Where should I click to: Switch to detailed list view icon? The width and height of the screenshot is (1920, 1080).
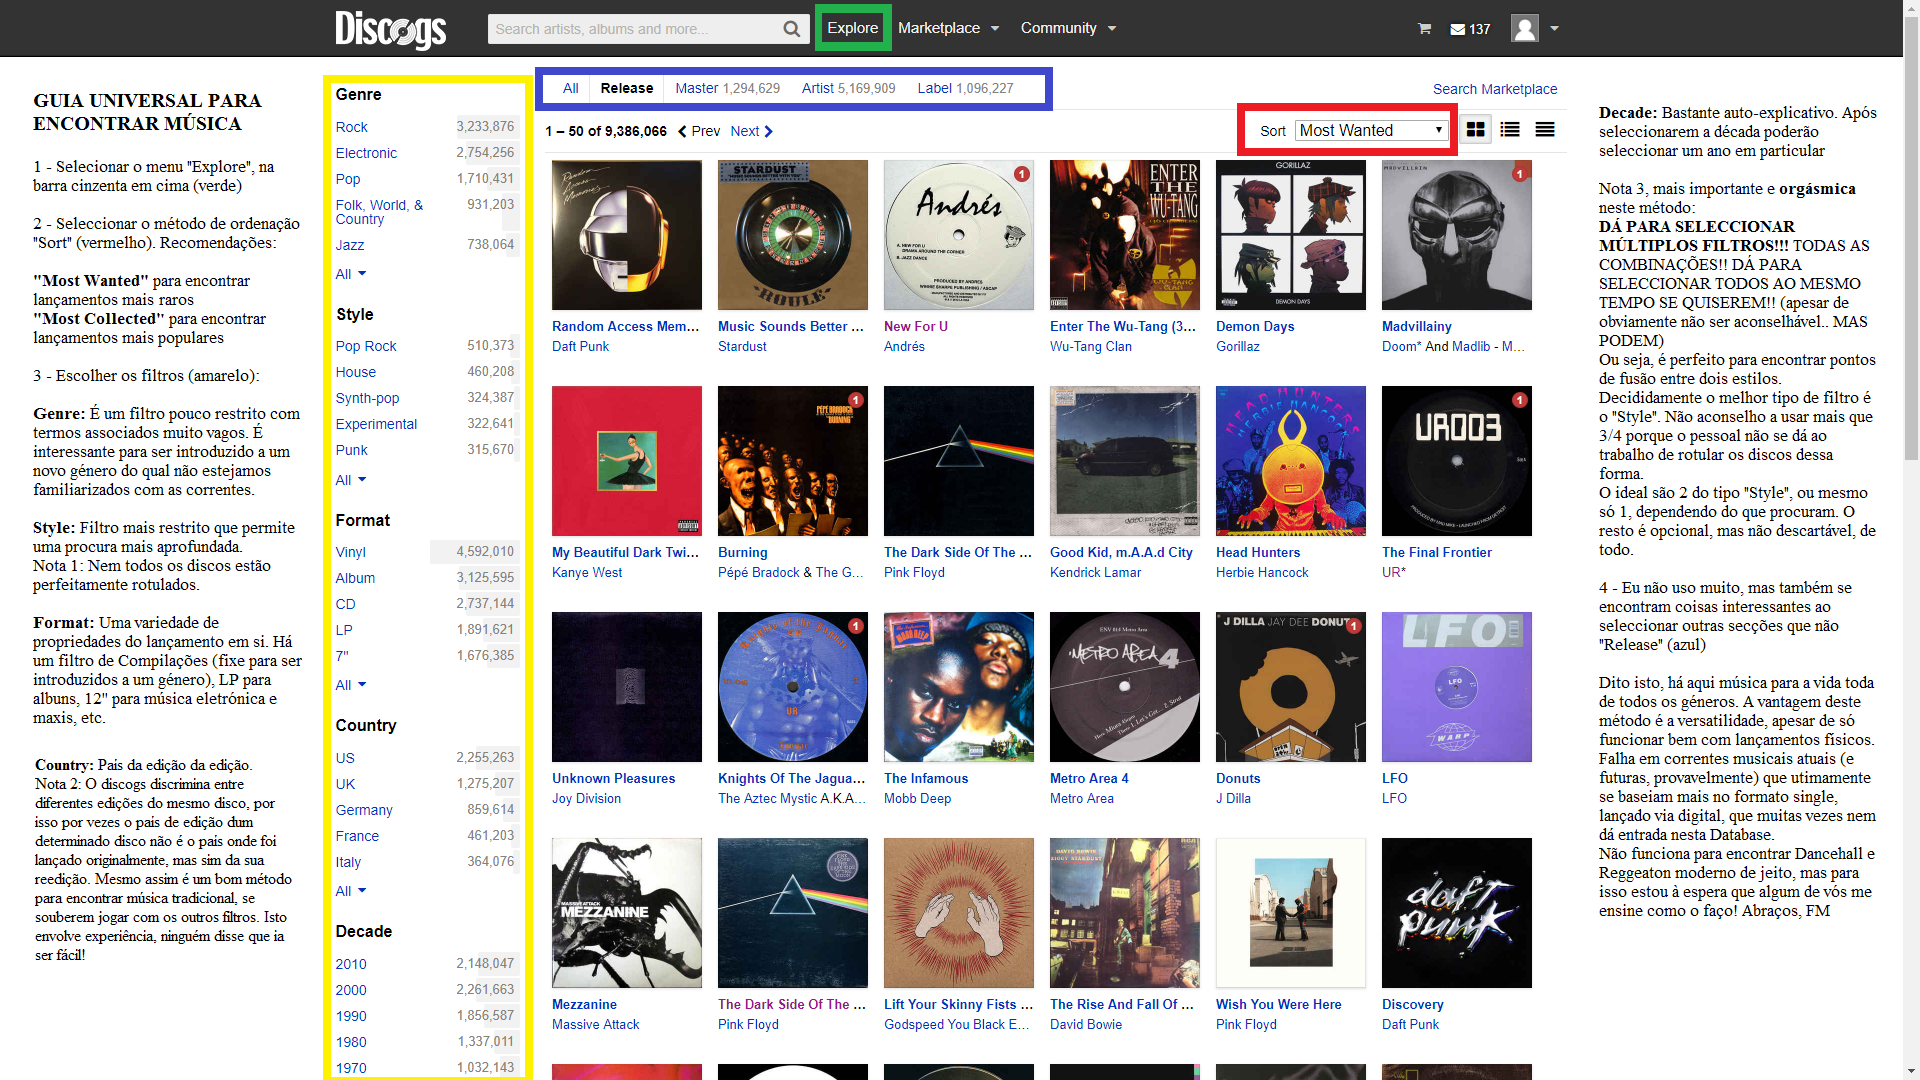(x=1510, y=130)
